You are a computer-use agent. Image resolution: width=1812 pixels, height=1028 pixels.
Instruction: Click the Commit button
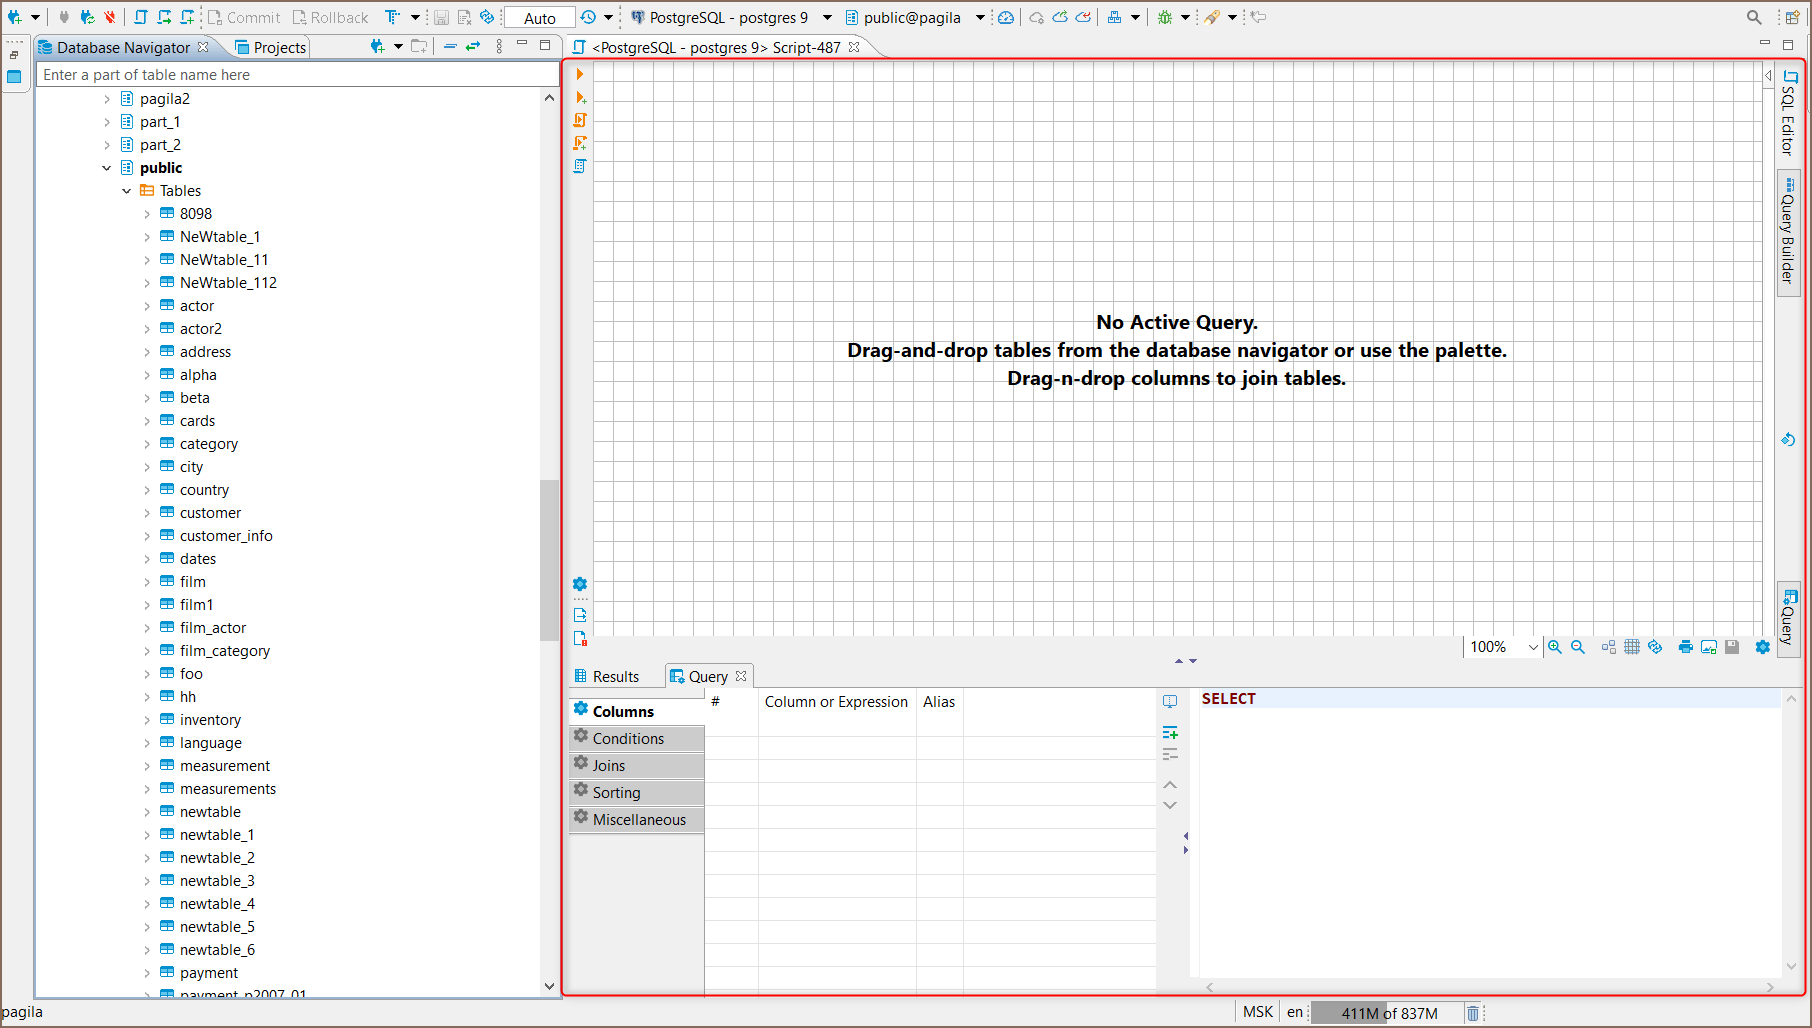pyautogui.click(x=243, y=17)
